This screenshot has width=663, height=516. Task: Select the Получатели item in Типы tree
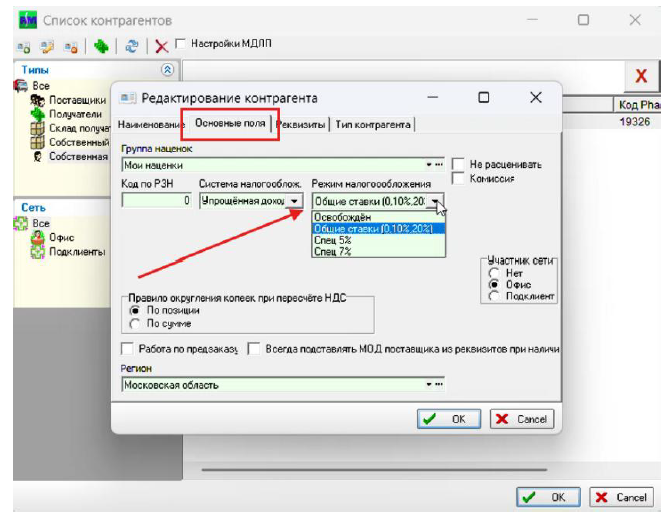75,114
